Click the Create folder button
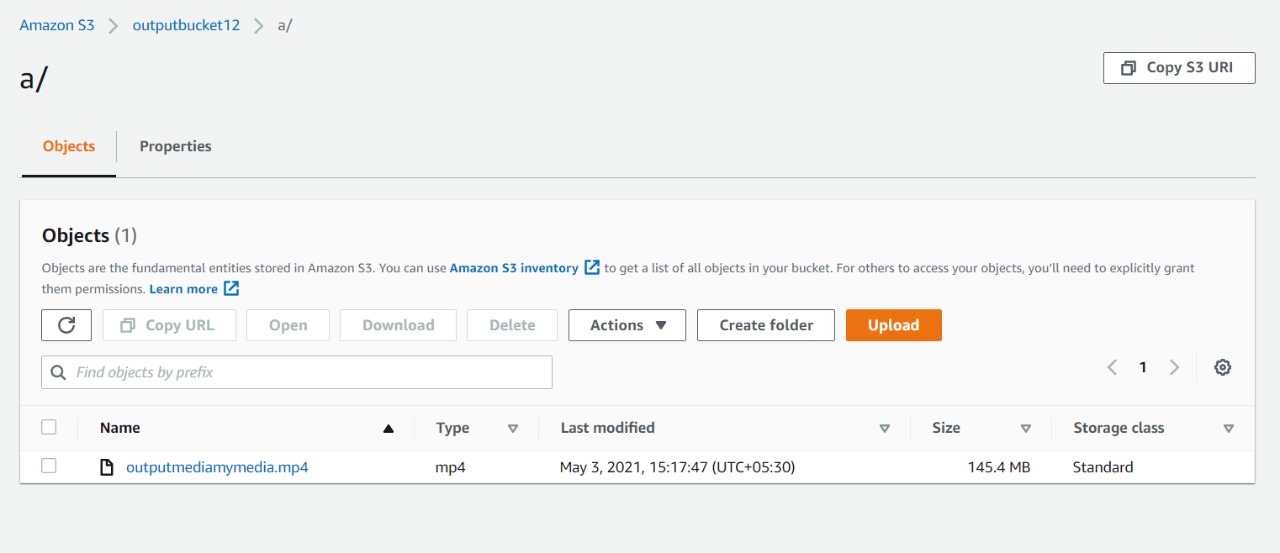 (x=766, y=325)
